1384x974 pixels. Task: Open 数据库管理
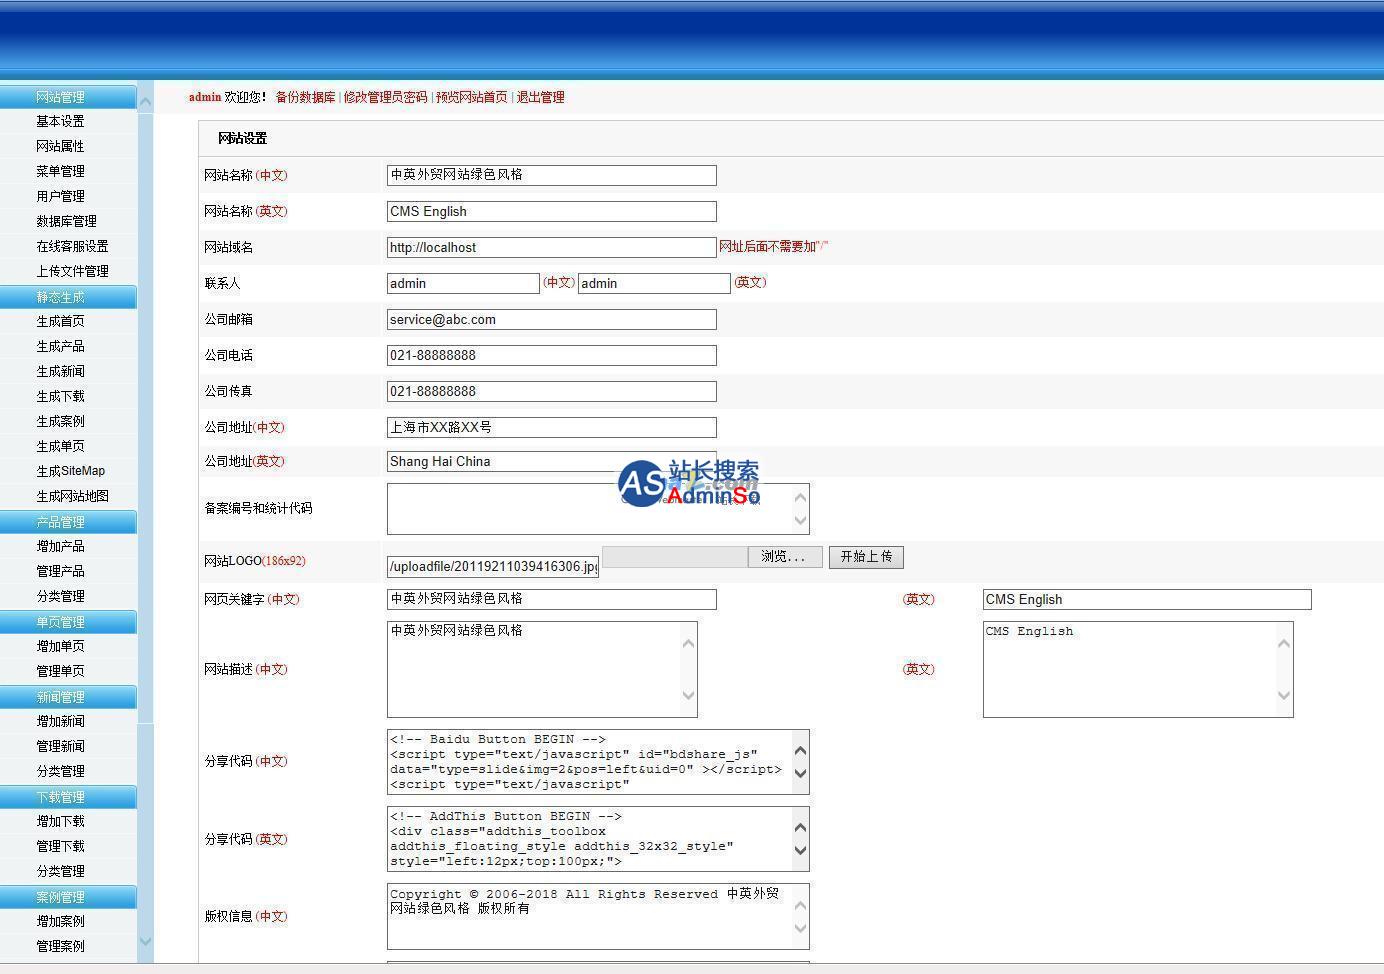point(66,221)
